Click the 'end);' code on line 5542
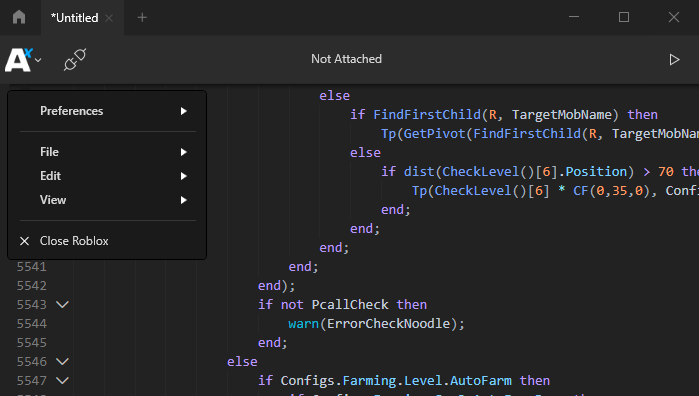This screenshot has height=396, width=699. [276, 285]
